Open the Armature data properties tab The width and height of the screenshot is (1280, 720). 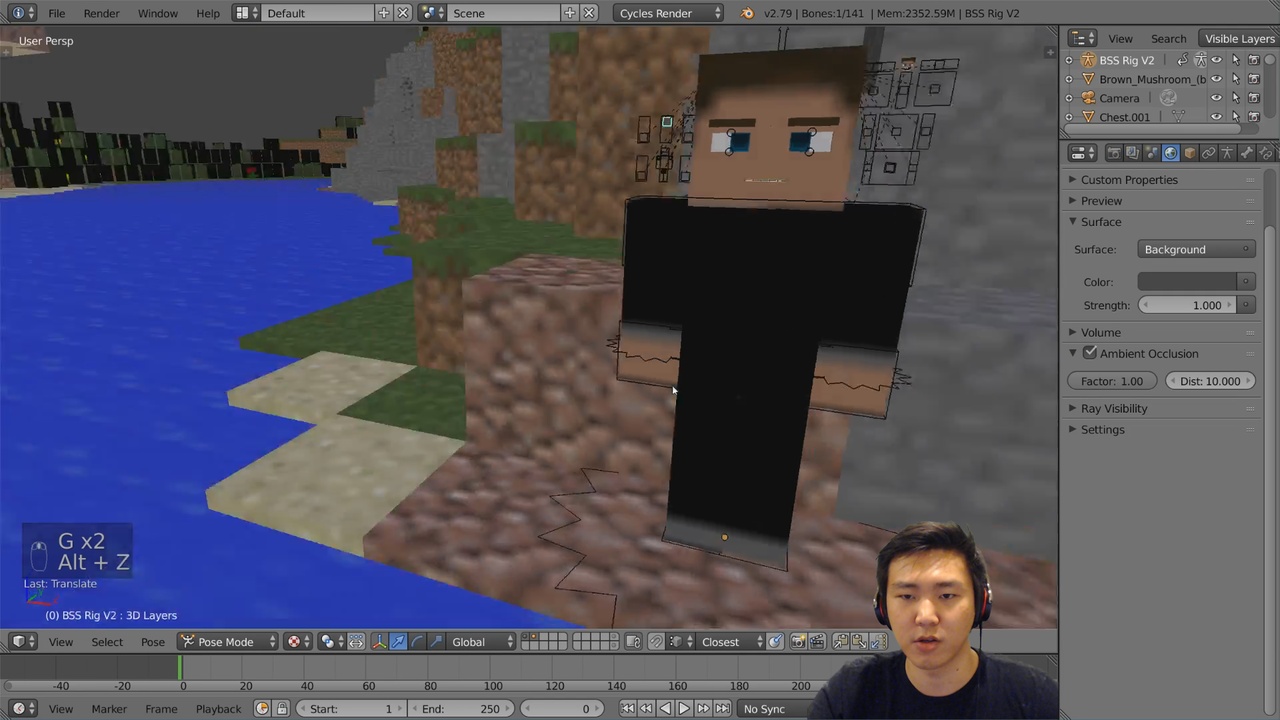(x=1227, y=153)
